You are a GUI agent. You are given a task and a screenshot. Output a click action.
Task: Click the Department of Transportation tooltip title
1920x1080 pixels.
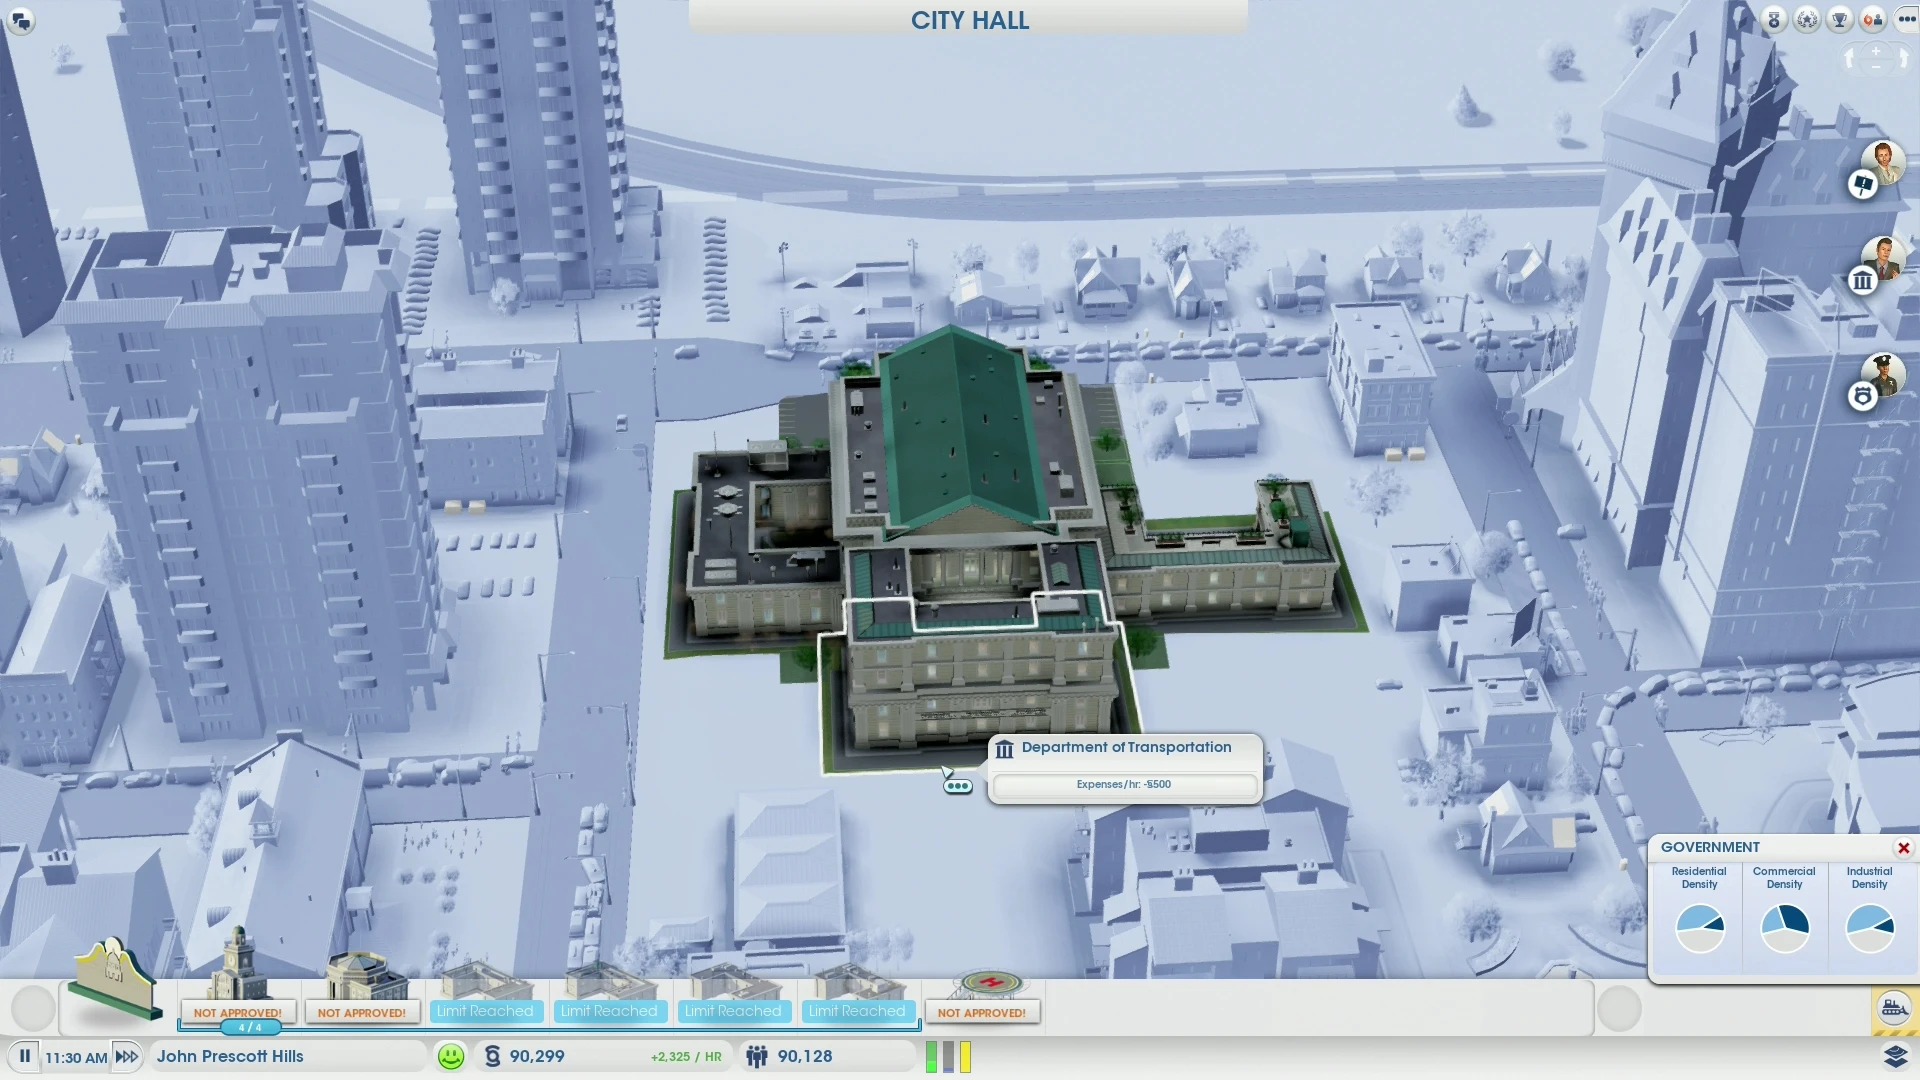pyautogui.click(x=1126, y=747)
